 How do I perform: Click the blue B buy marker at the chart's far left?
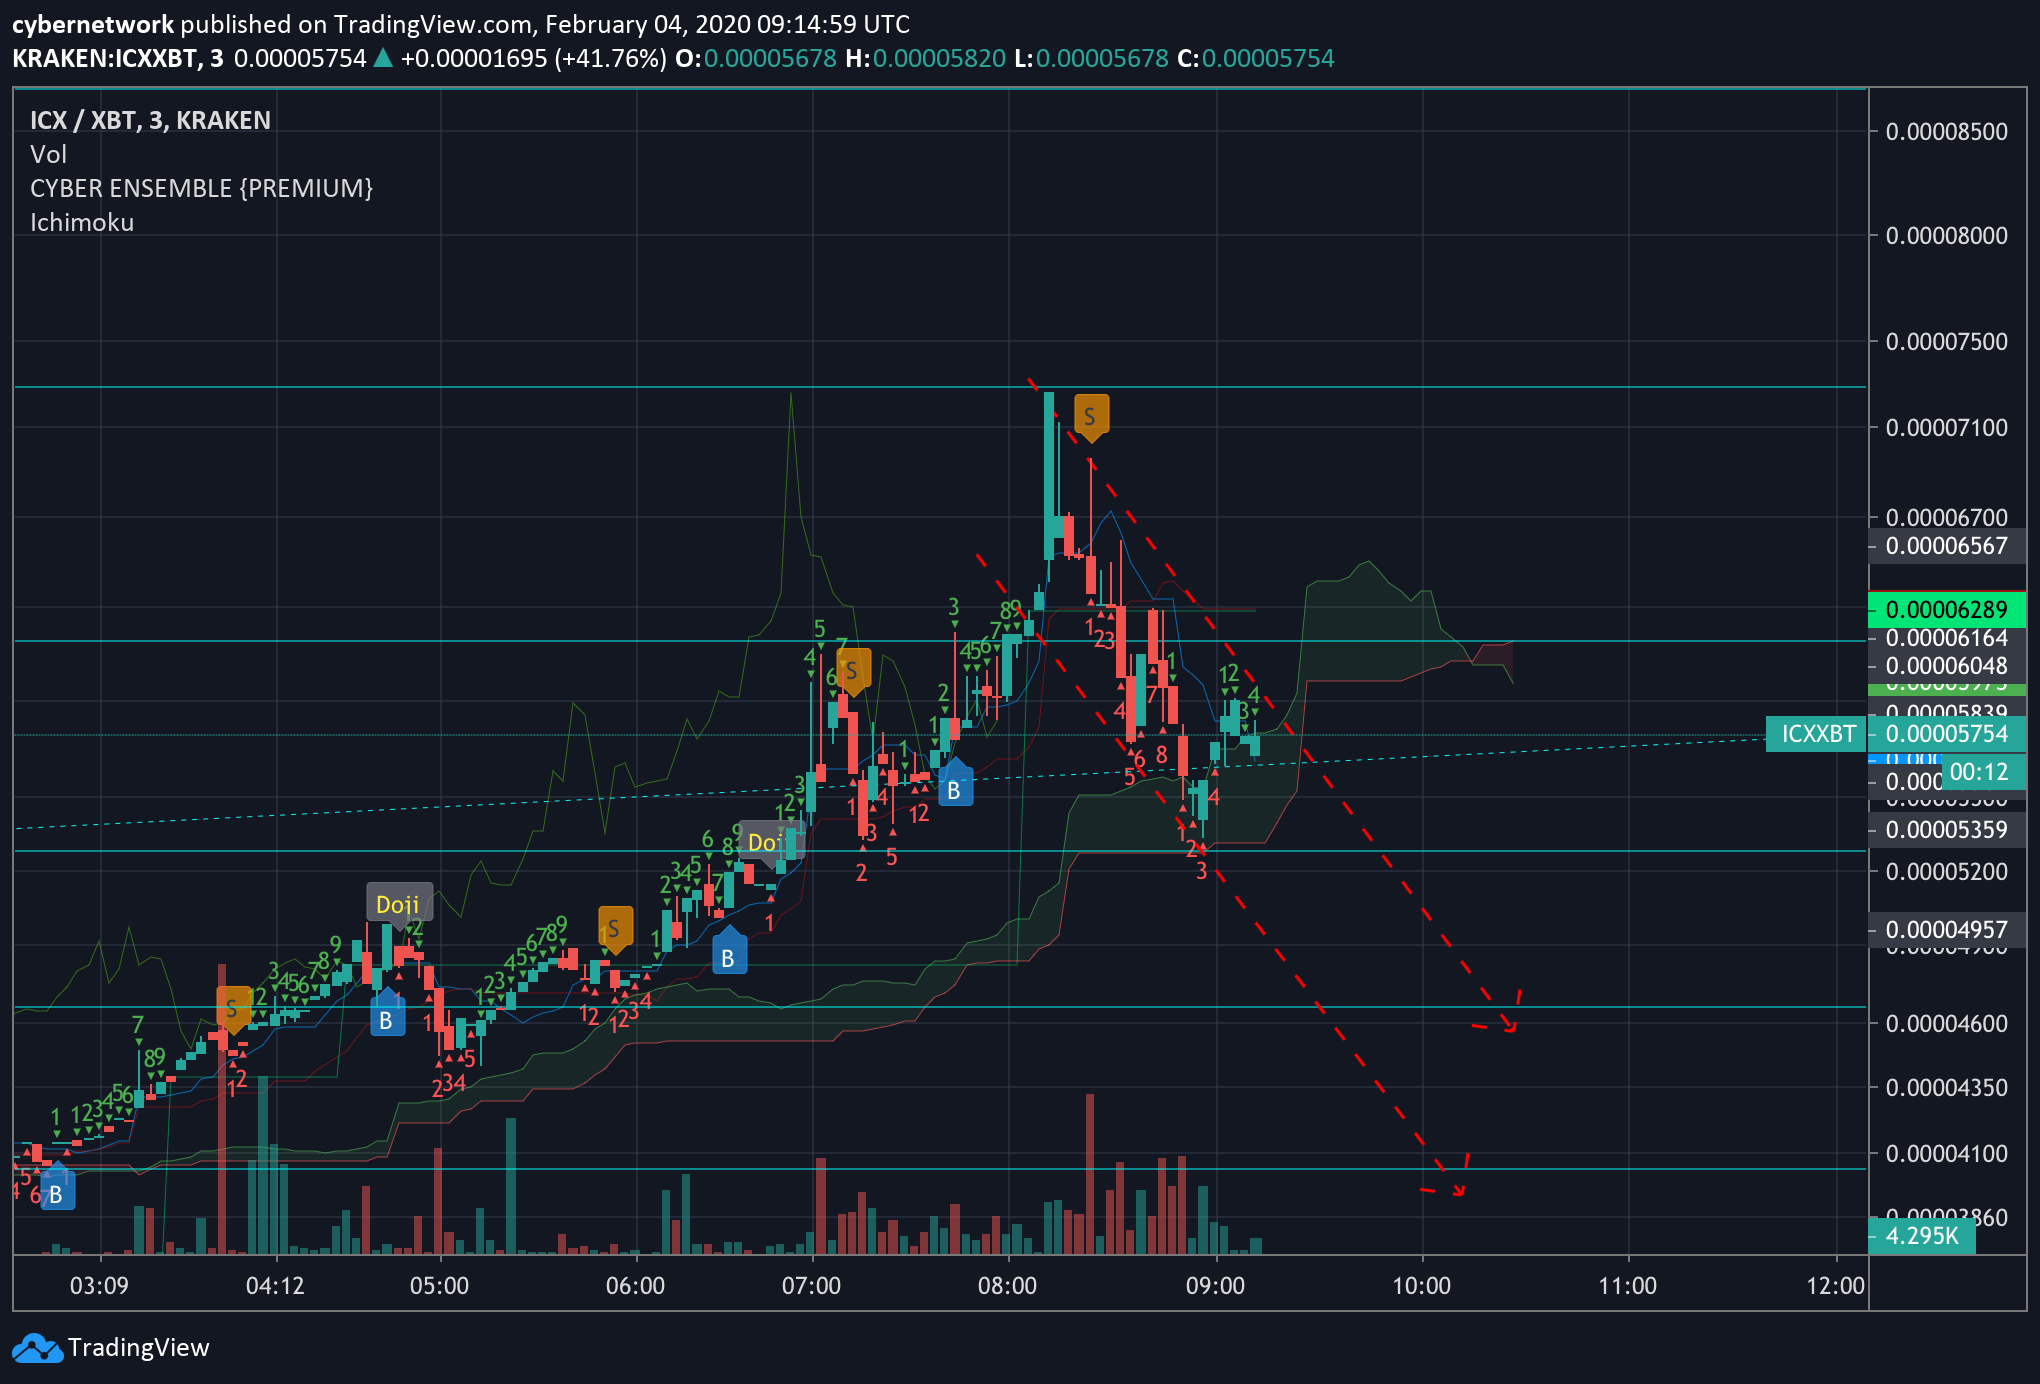(x=57, y=1190)
